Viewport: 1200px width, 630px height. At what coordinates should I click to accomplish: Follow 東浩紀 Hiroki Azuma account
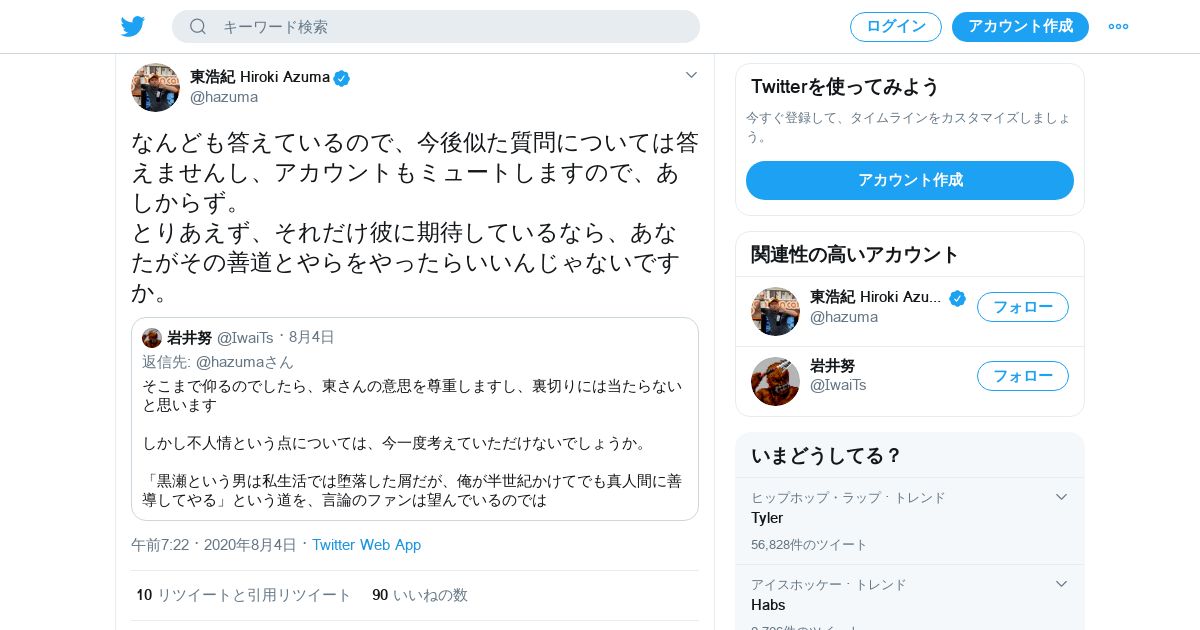[x=1023, y=307]
